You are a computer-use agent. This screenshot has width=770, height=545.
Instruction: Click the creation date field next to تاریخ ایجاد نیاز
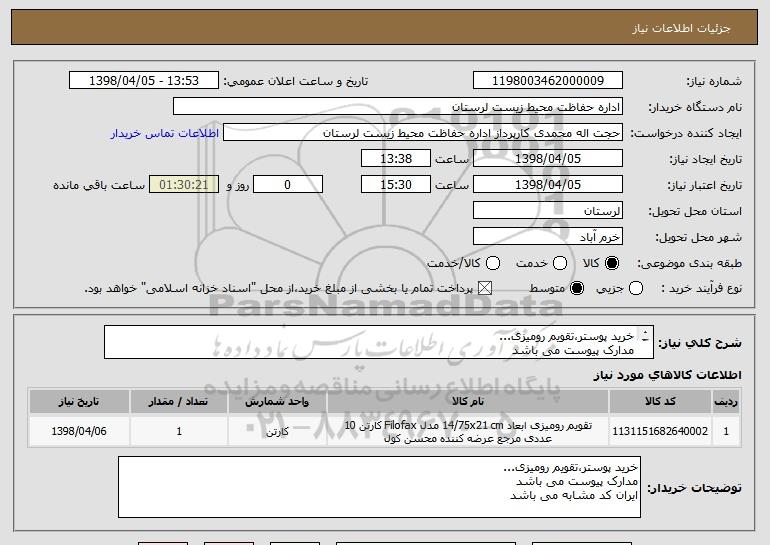coord(548,159)
